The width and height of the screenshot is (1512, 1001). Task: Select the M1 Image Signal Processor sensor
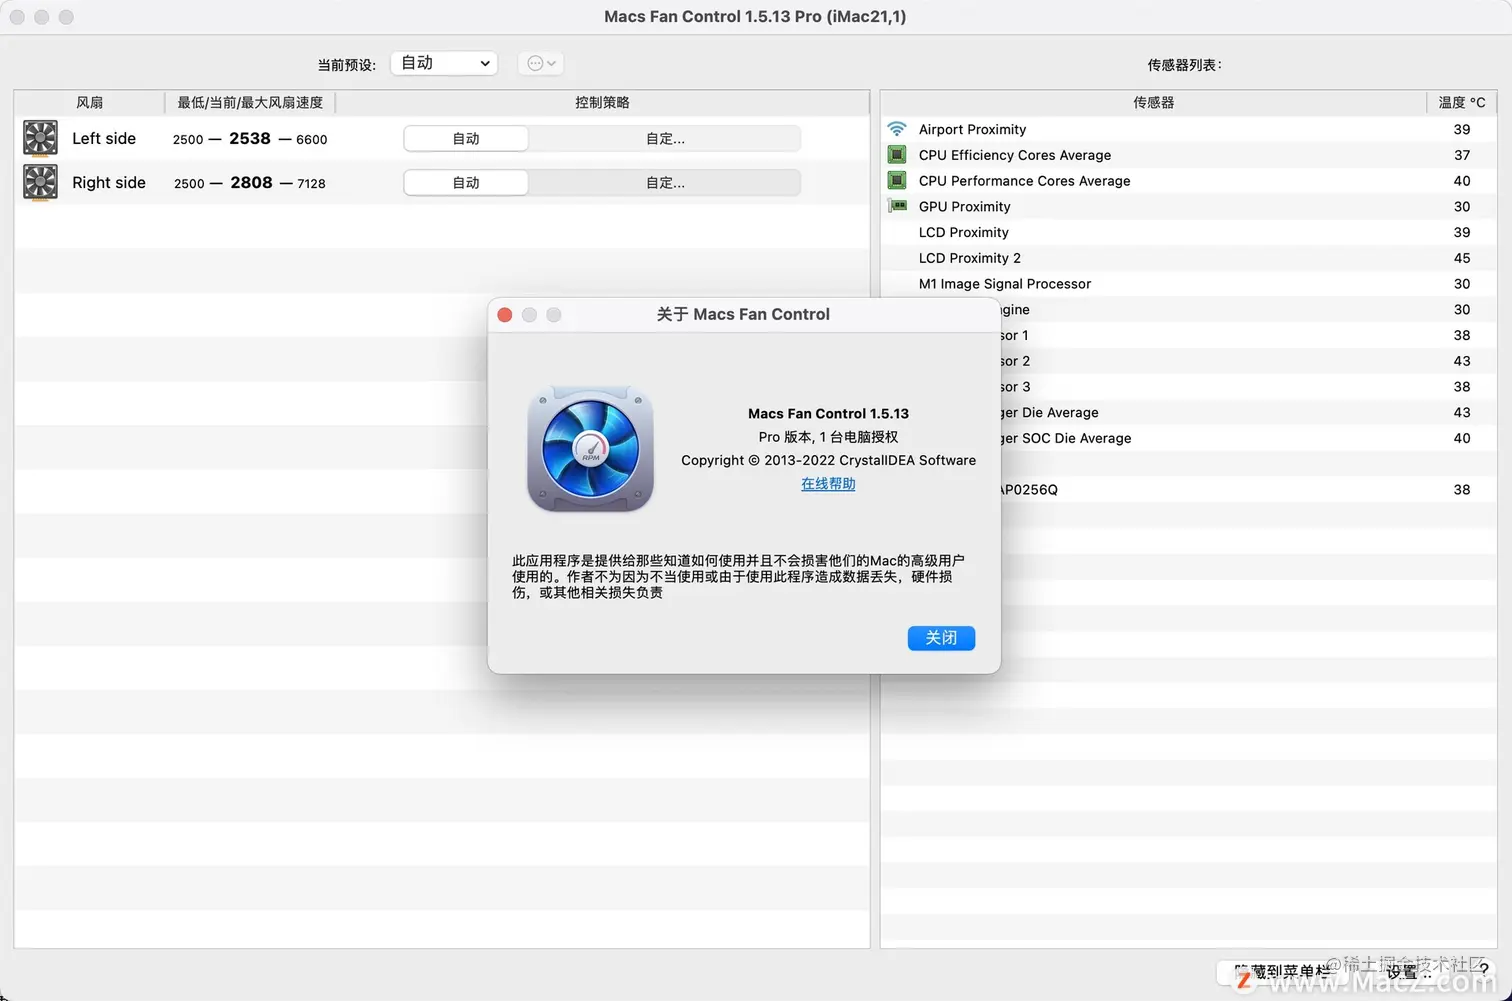click(x=1005, y=284)
